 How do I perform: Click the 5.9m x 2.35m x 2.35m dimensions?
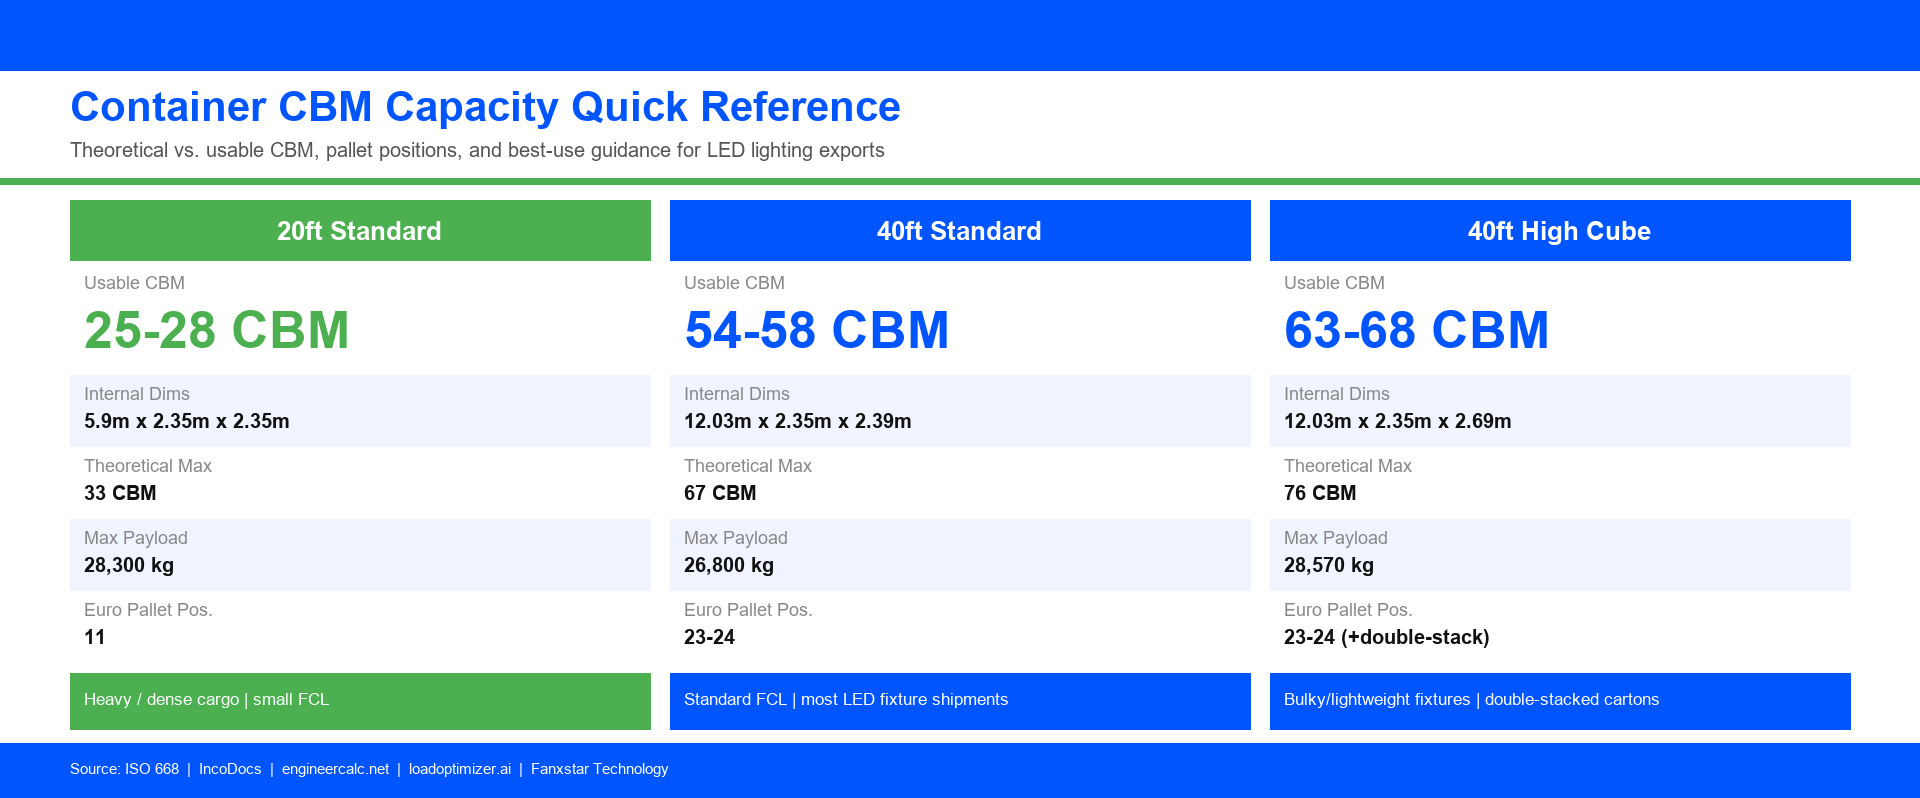[187, 421]
